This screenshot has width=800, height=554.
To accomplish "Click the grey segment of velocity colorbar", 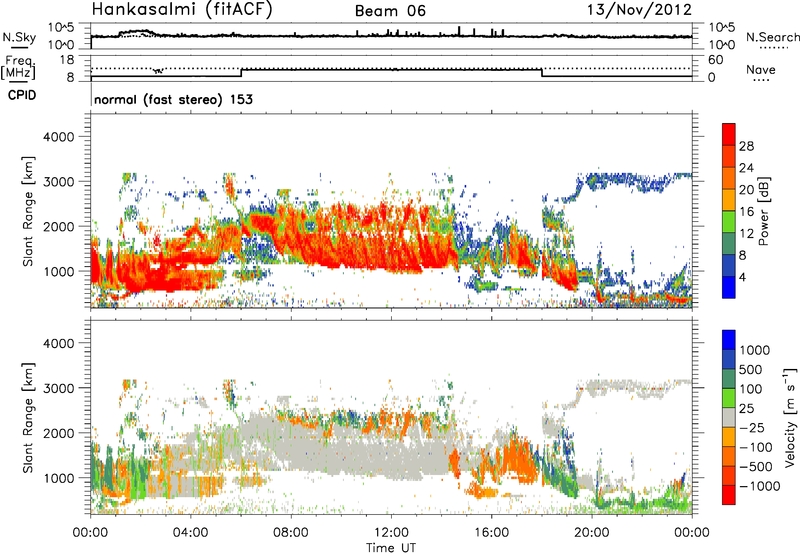I will pyautogui.click(x=729, y=417).
